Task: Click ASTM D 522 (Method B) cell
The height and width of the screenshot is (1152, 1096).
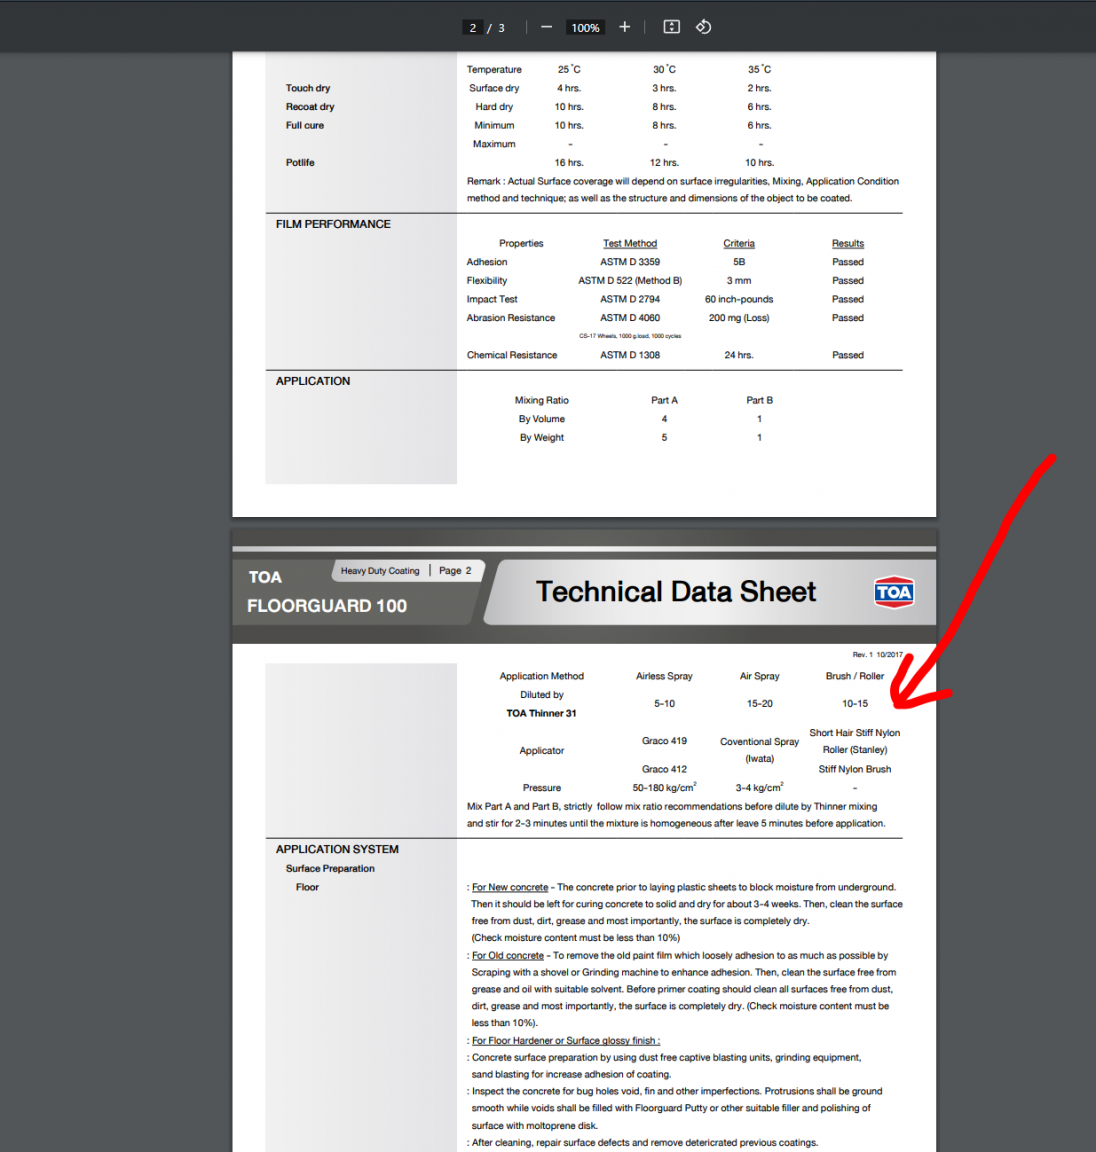Action: (x=630, y=281)
